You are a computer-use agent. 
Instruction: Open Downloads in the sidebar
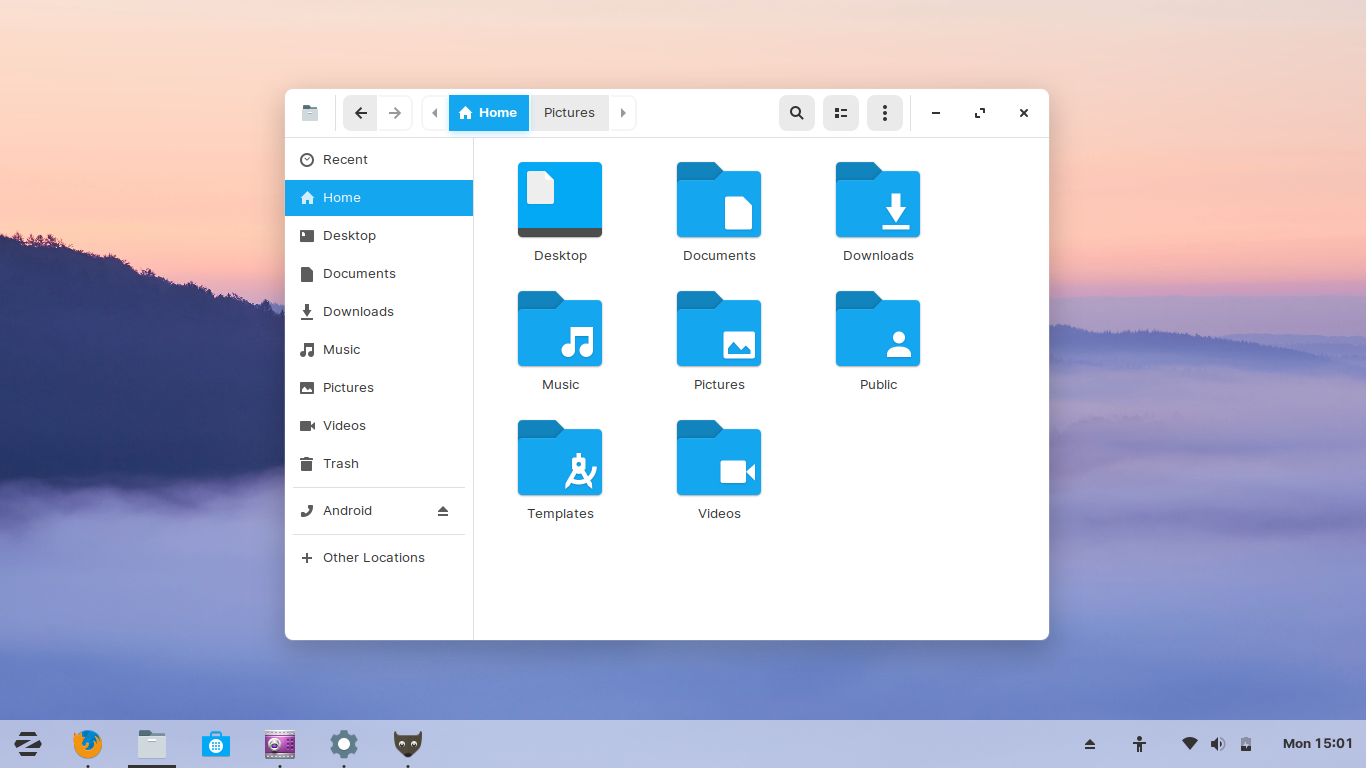(379, 312)
